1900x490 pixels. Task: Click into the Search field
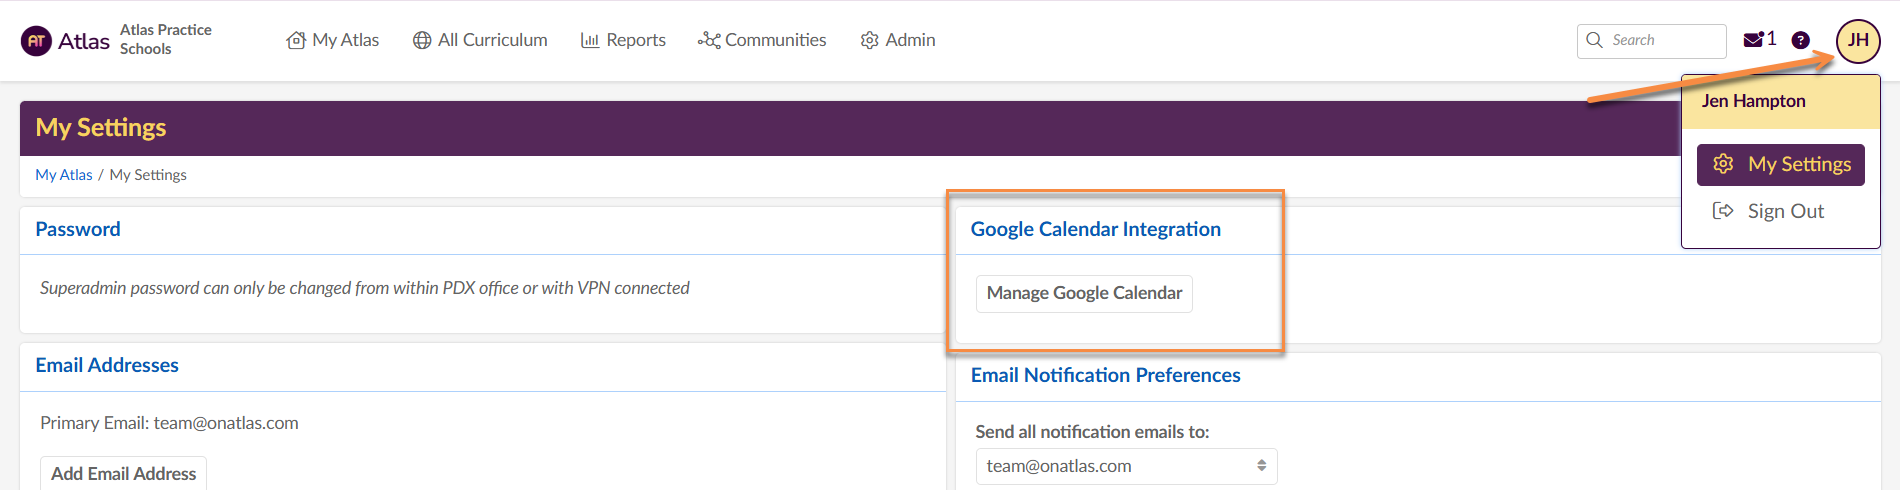click(1662, 40)
